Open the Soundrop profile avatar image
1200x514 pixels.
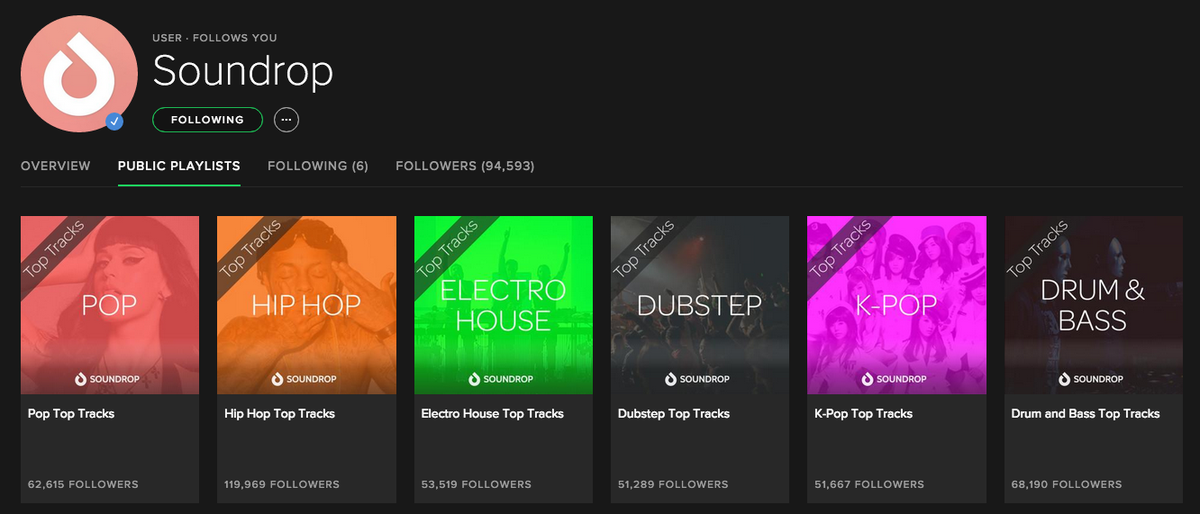click(79, 73)
